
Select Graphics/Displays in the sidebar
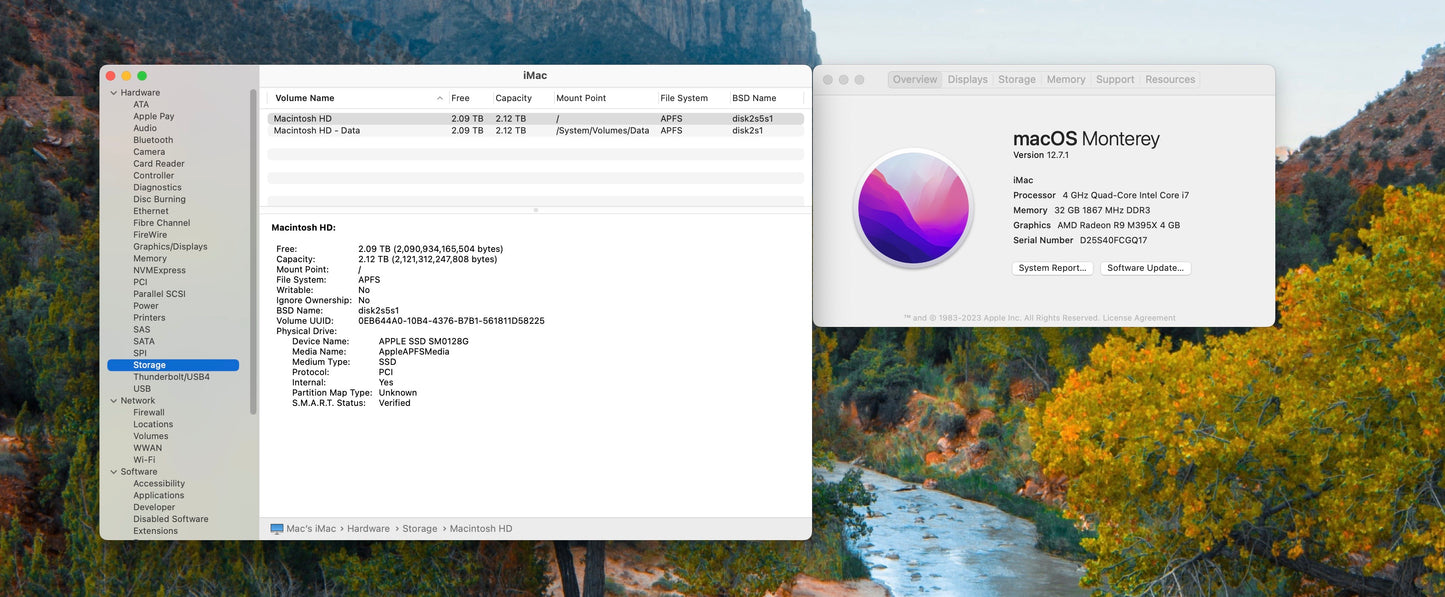tap(170, 247)
